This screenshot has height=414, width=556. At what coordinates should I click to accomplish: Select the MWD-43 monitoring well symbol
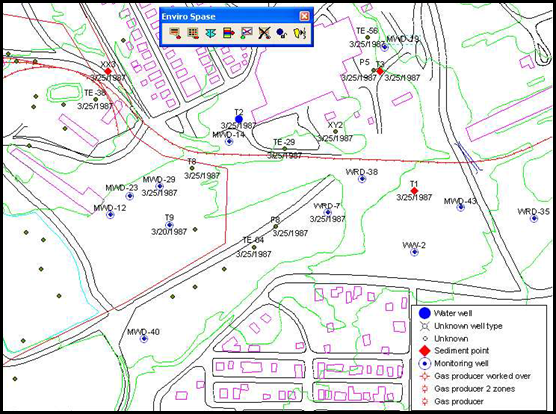[x=461, y=207]
